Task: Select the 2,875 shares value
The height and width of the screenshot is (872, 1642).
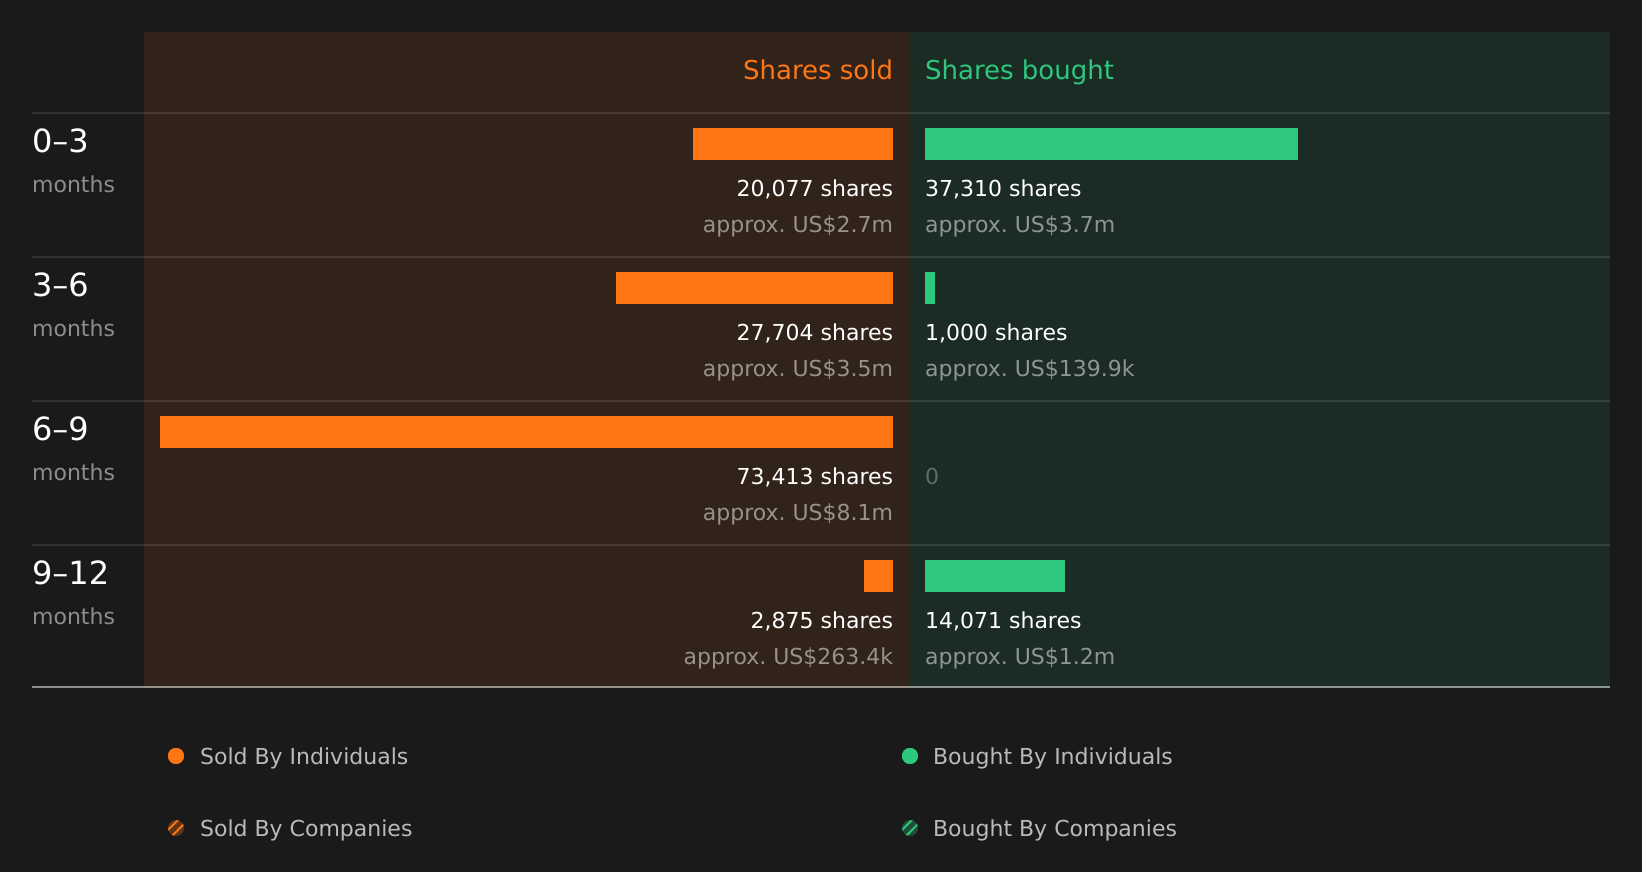Action: point(821,621)
